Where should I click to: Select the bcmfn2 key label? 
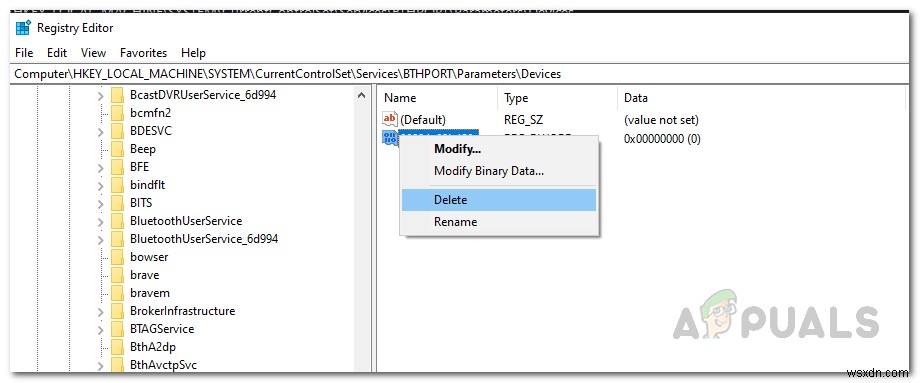(x=151, y=113)
